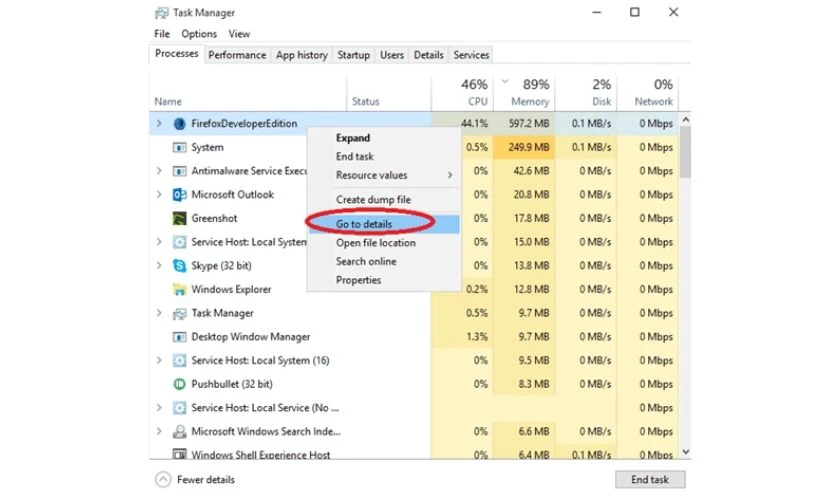Choose Open file location

384,243
